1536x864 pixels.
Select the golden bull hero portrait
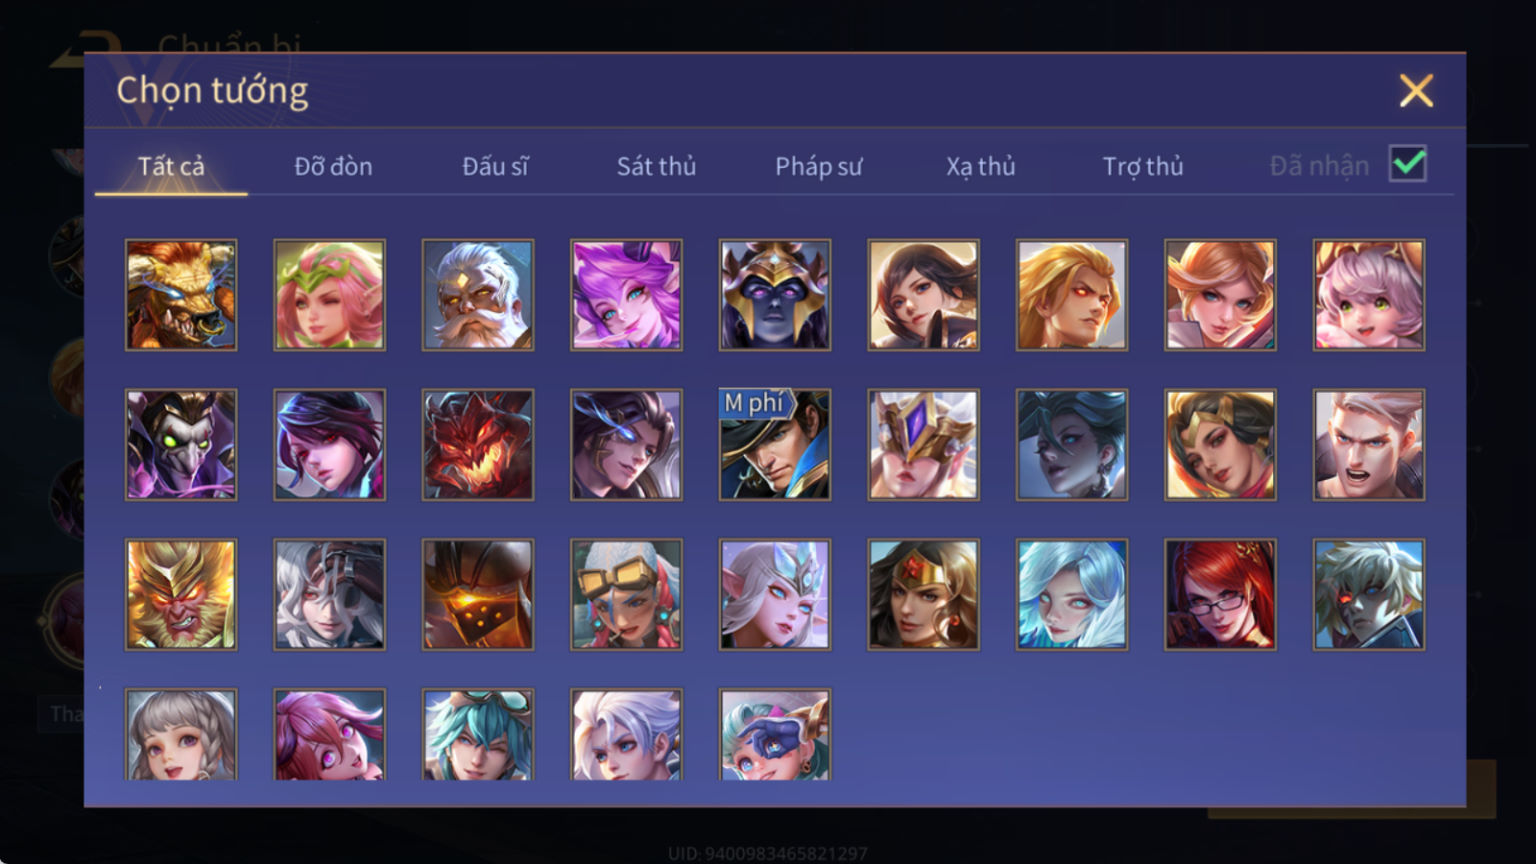pyautogui.click(x=181, y=295)
